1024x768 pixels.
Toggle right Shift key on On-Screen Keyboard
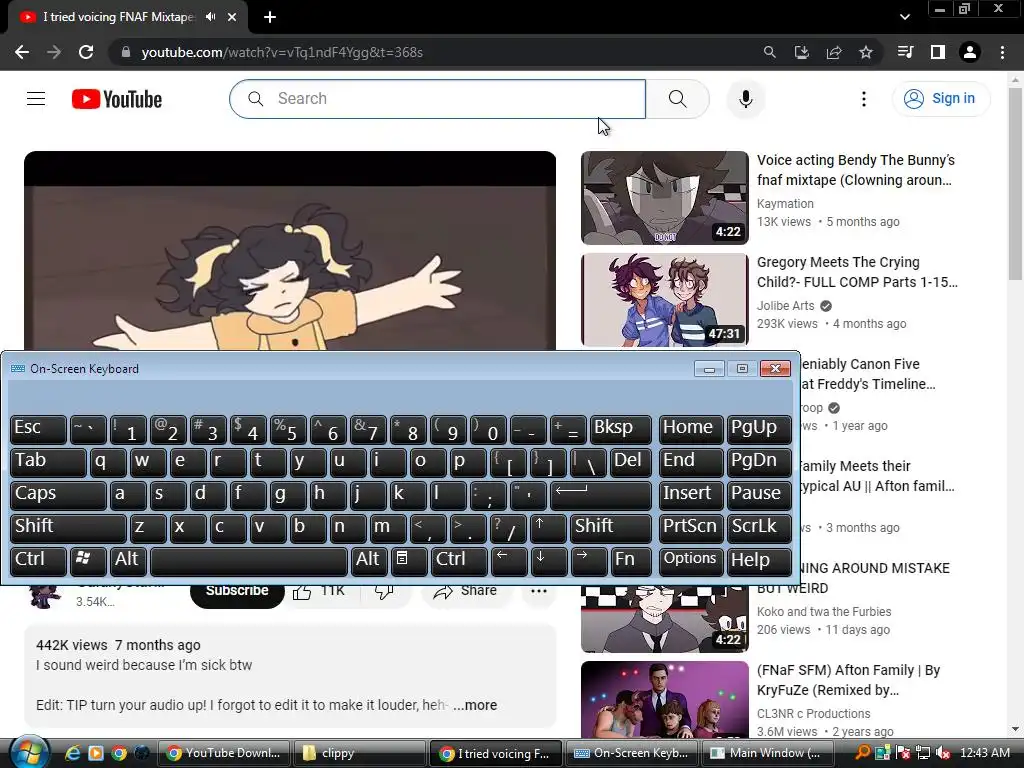611,528
